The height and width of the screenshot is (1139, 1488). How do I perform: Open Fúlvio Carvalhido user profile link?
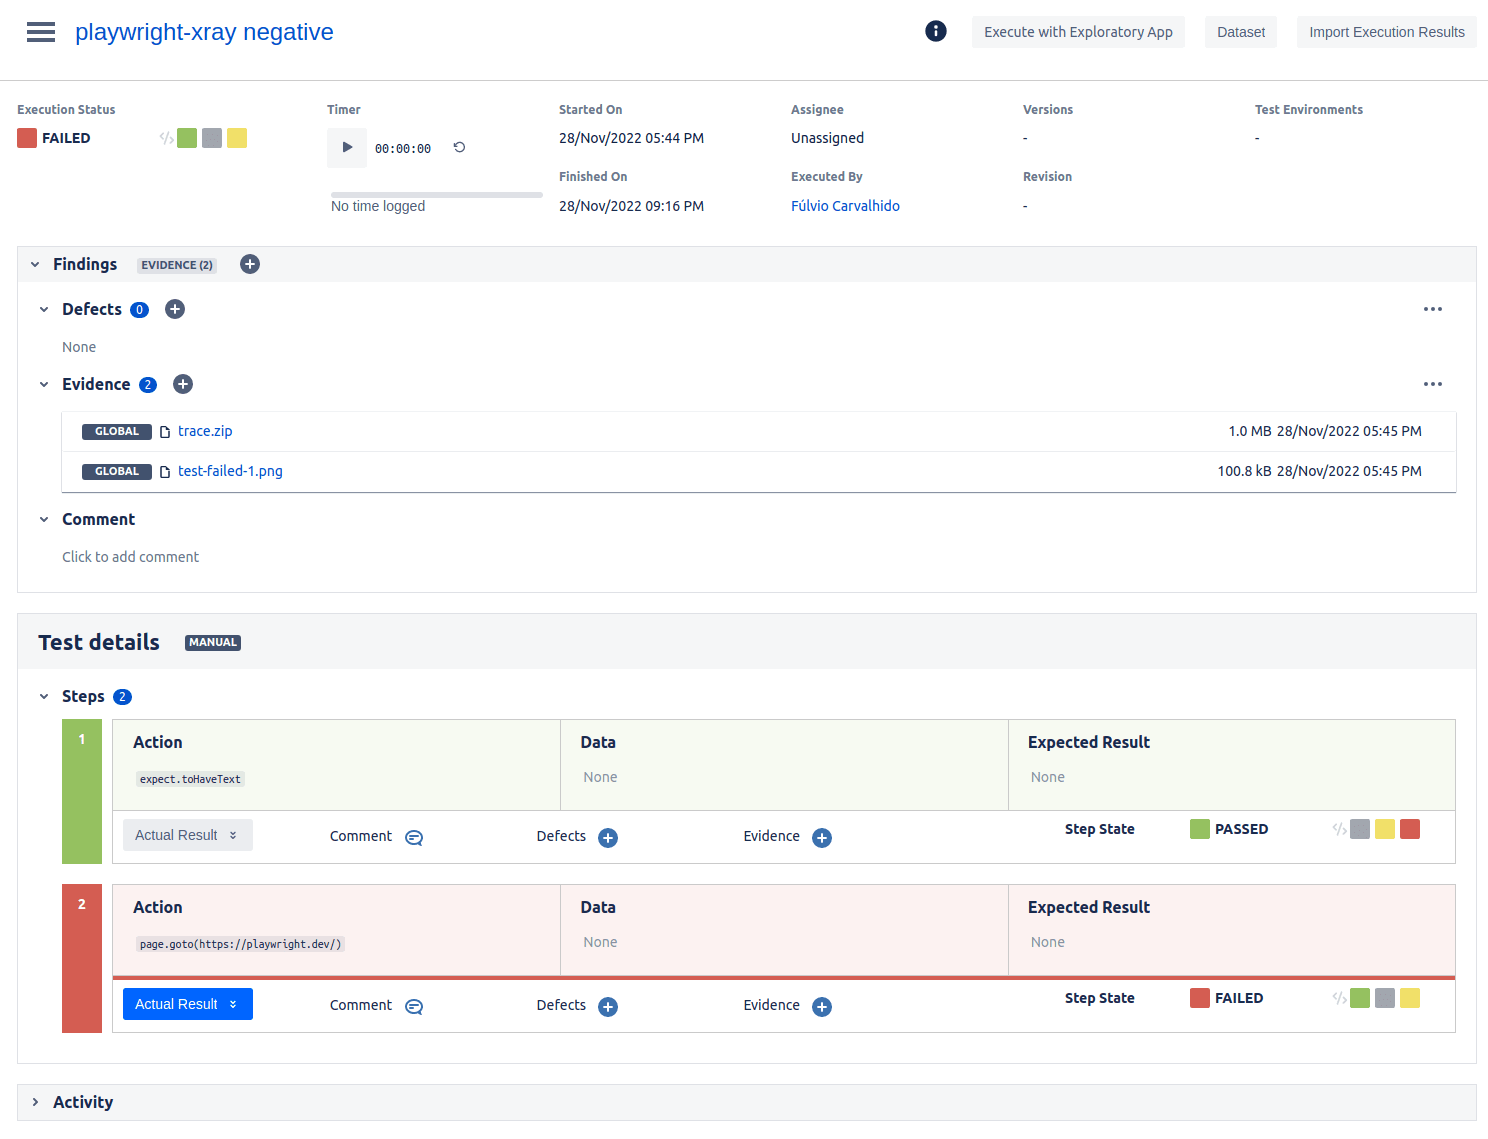(x=845, y=206)
